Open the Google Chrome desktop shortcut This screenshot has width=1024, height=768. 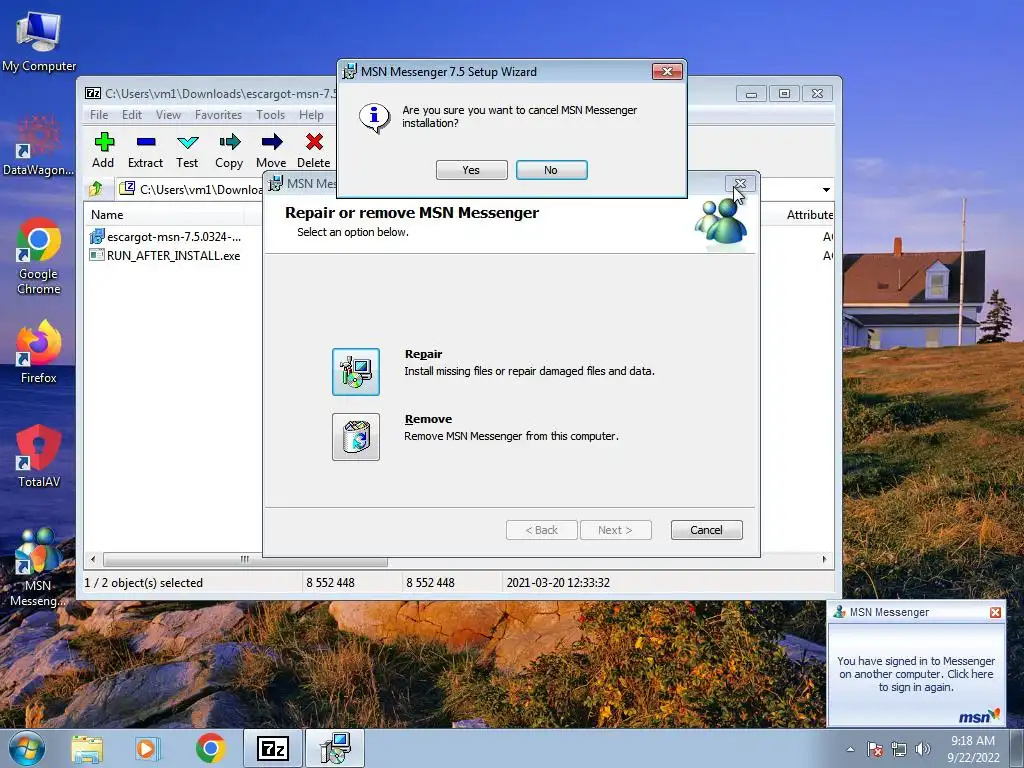pos(39,256)
